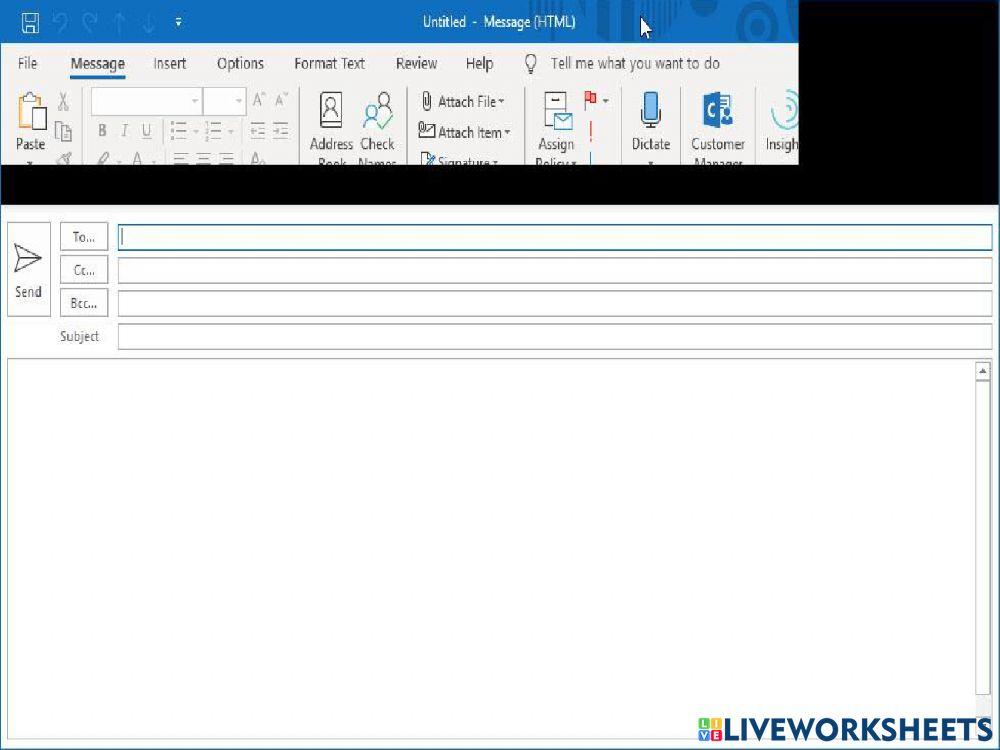Switch to the Format Text ribbon tab
The width and height of the screenshot is (1000, 750).
[x=329, y=63]
